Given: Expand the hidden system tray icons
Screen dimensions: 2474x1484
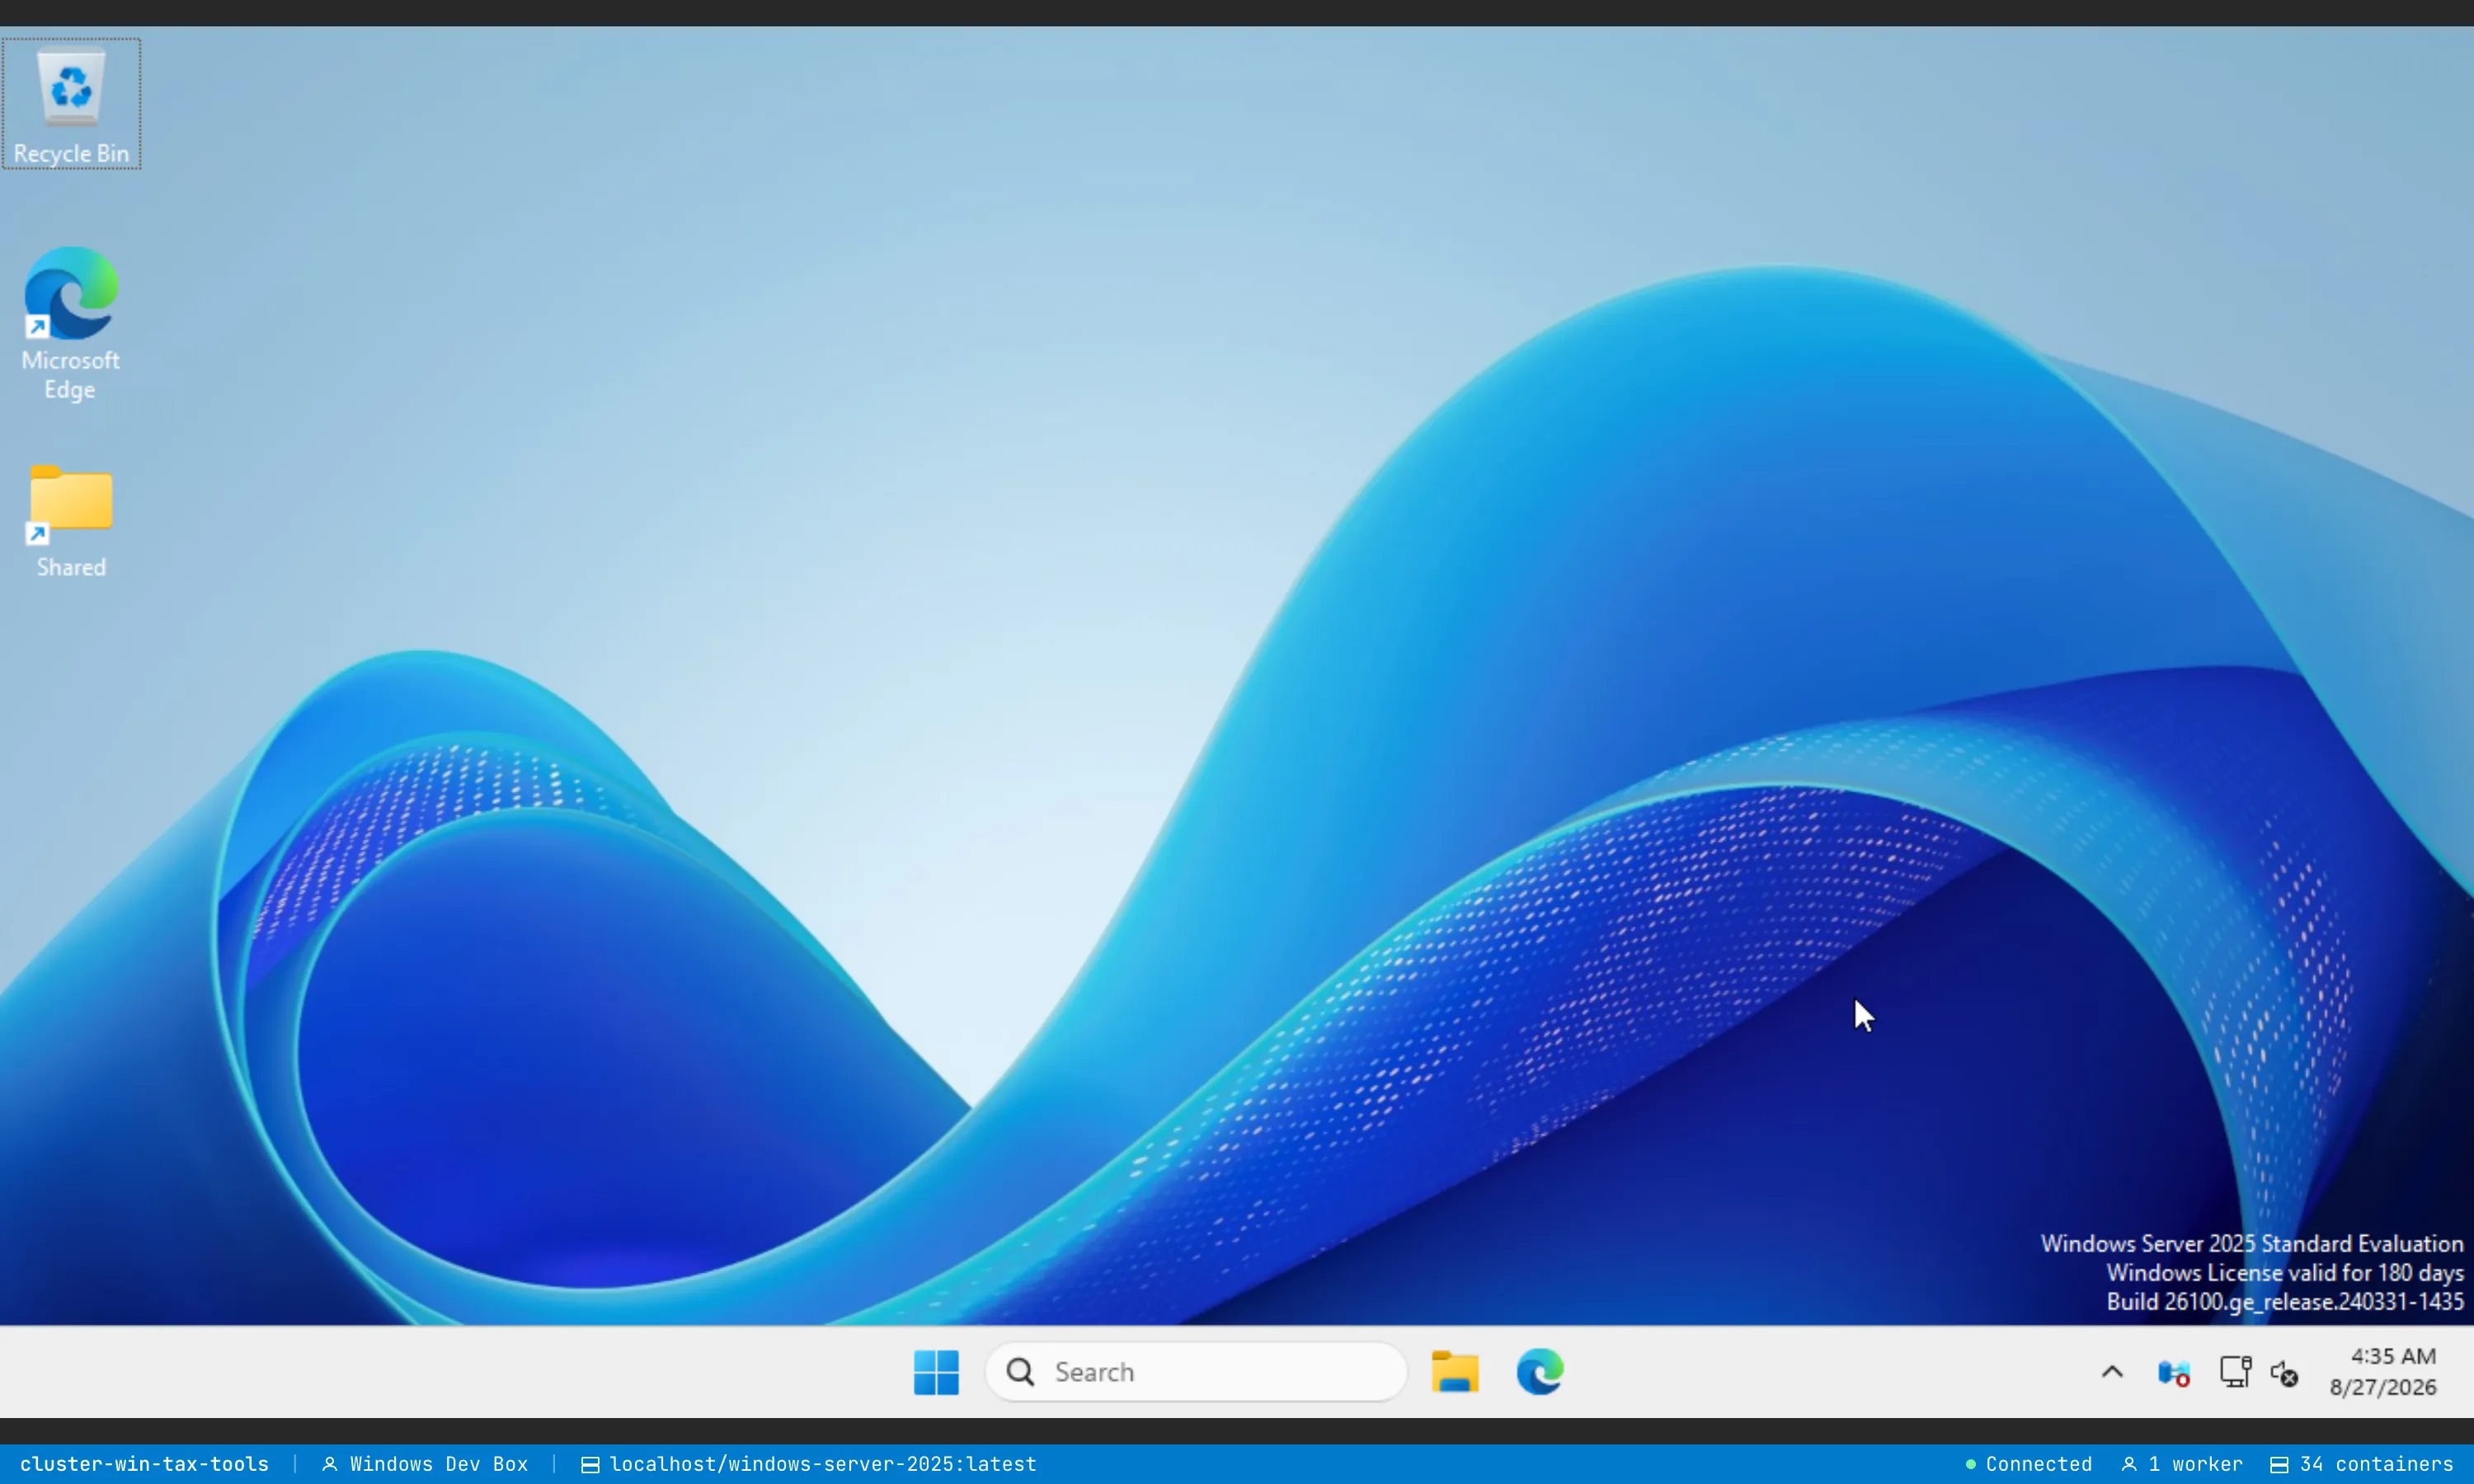Looking at the screenshot, I should pyautogui.click(x=2112, y=1372).
